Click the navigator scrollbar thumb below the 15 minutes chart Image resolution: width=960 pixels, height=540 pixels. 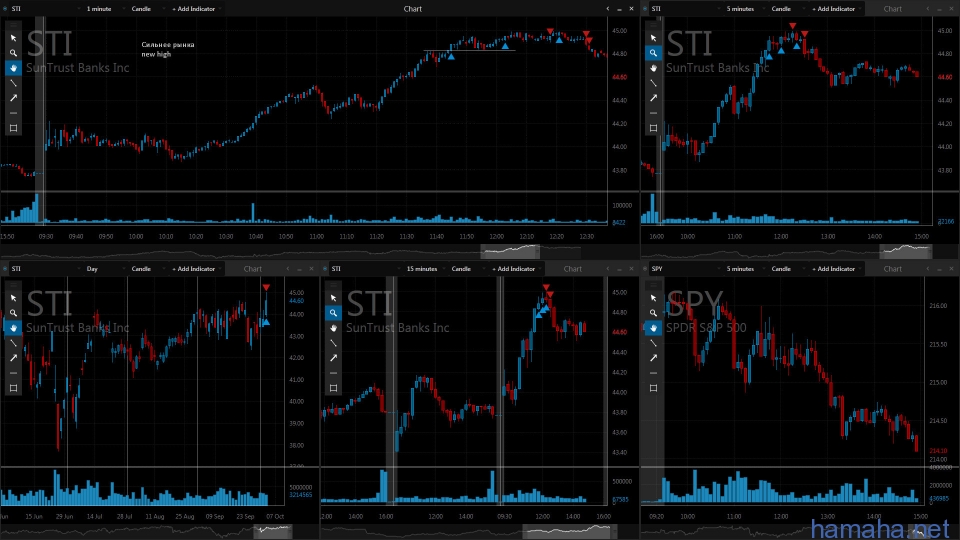[x=569, y=530]
